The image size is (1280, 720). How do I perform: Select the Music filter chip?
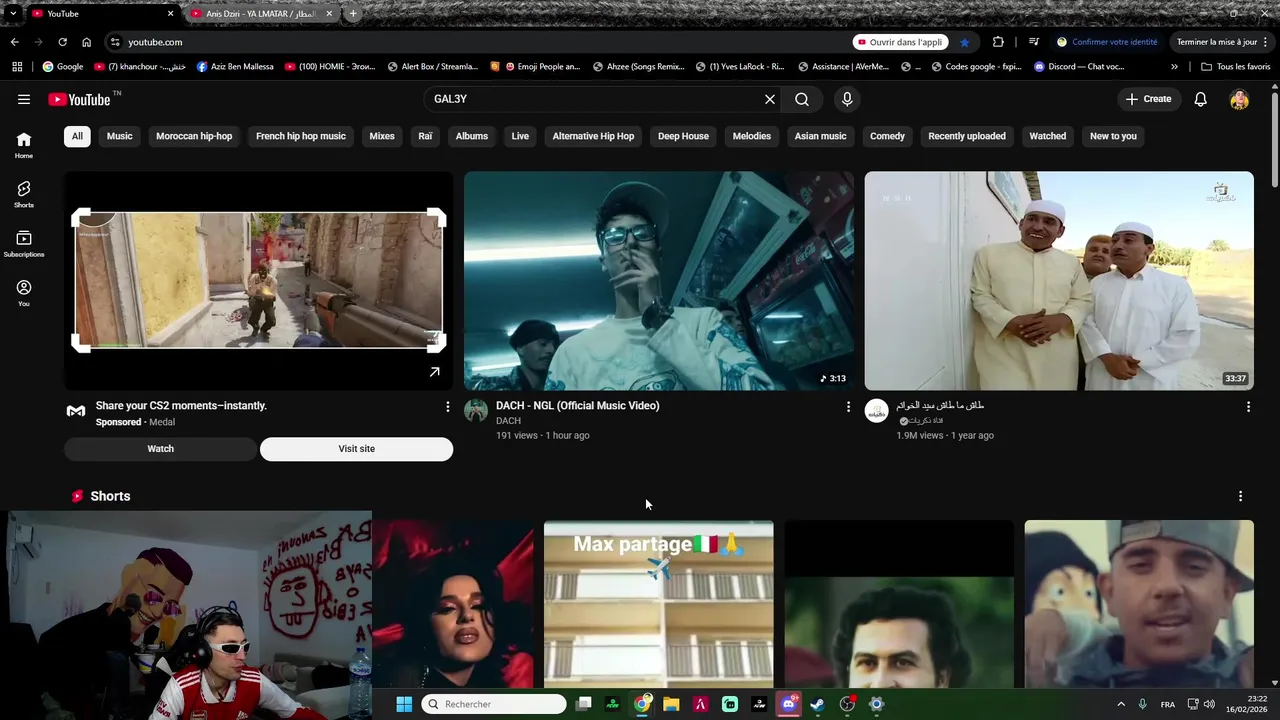tap(120, 136)
